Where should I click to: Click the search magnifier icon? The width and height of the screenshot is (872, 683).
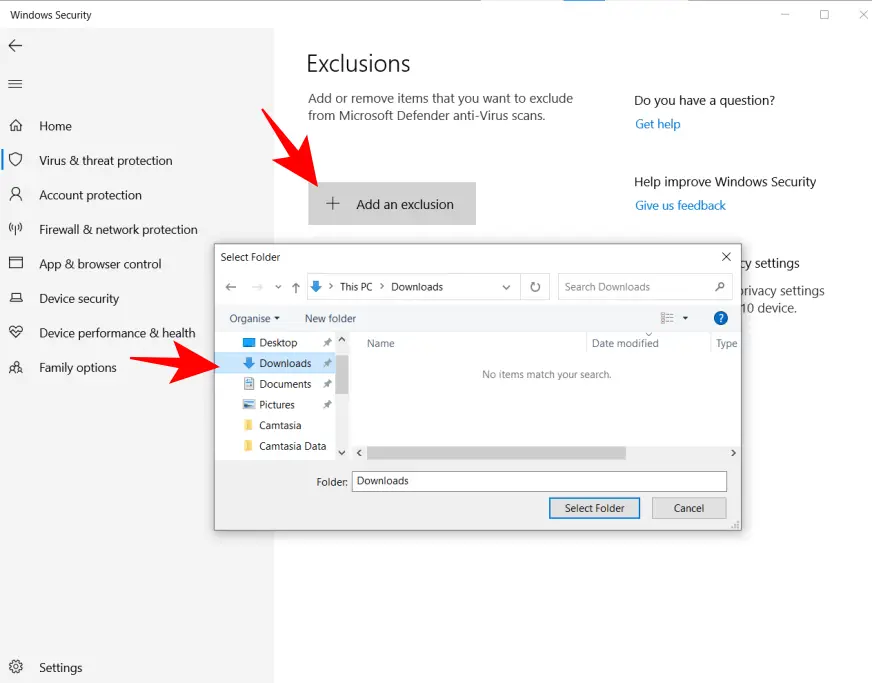[720, 286]
